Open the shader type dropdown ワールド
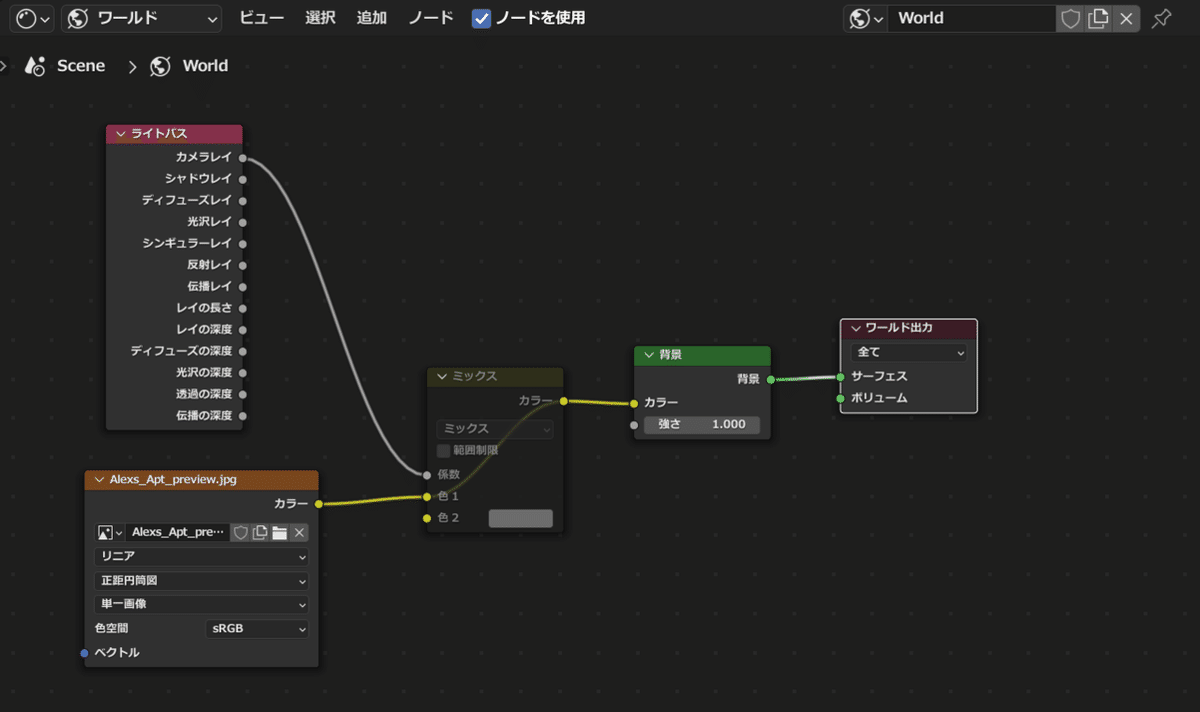Screen dimensions: 1200x712 pyautogui.click(x=141, y=18)
